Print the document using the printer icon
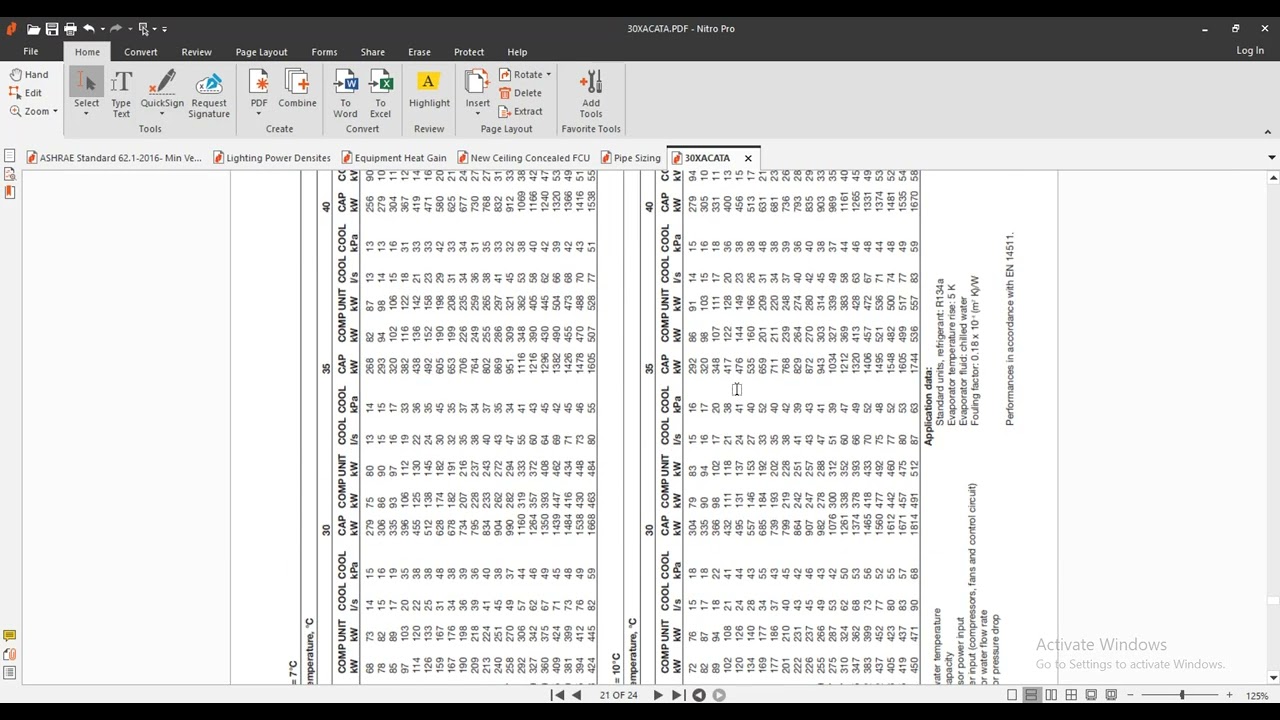1280x720 pixels. pos(70,29)
